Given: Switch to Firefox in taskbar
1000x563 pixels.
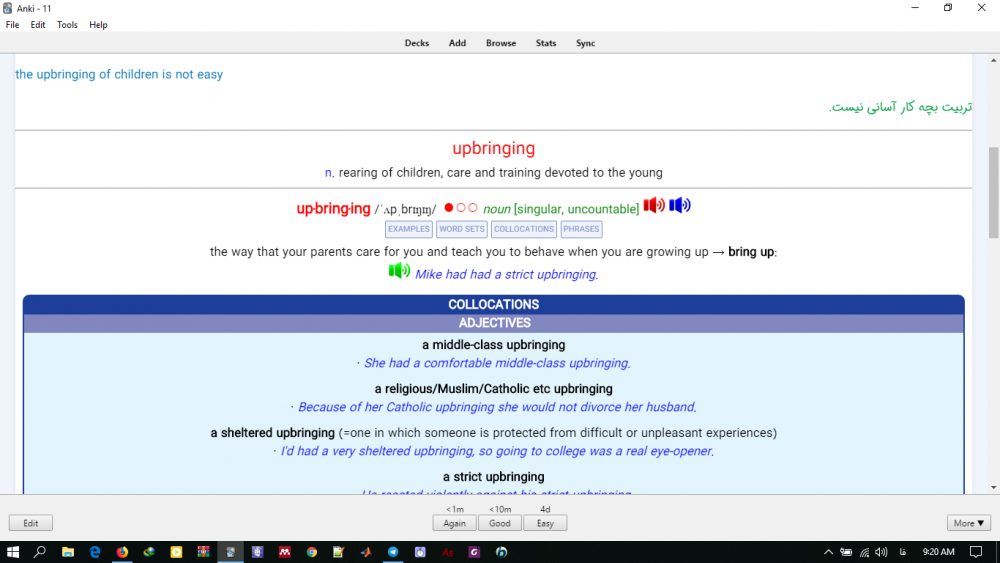Looking at the screenshot, I should point(122,552).
